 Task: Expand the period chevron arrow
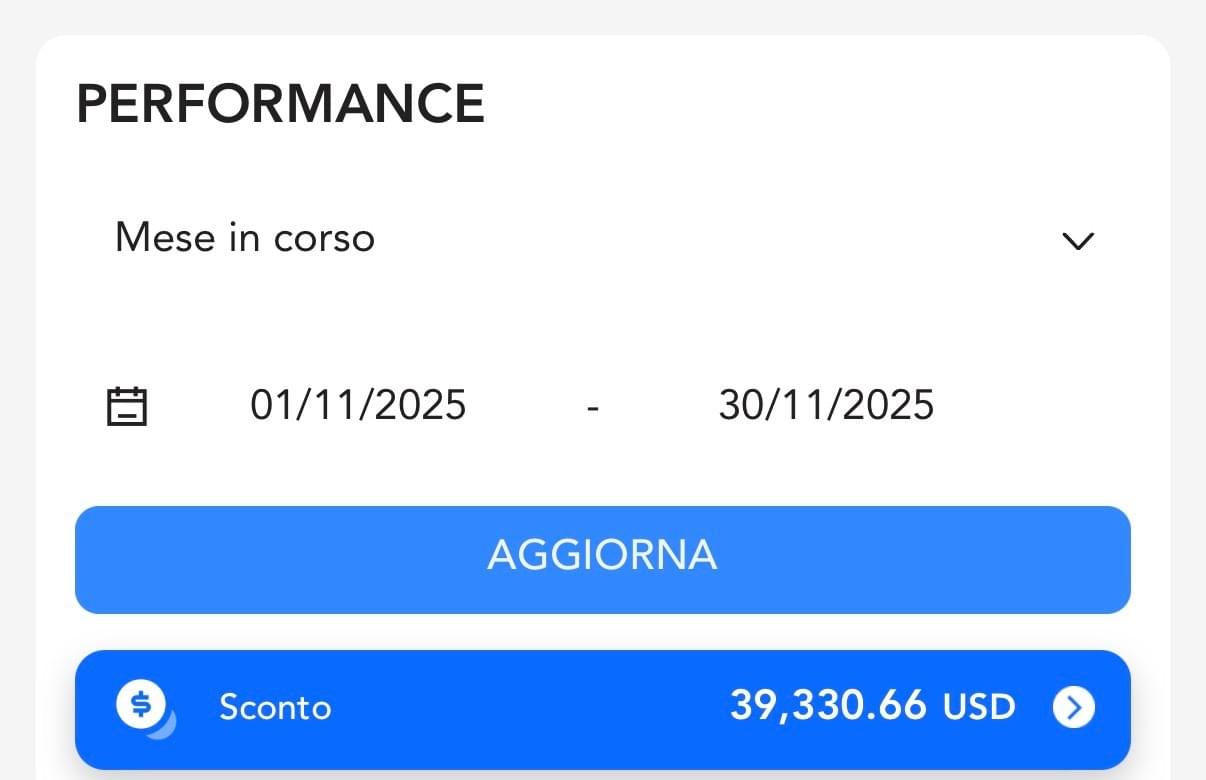click(1078, 241)
